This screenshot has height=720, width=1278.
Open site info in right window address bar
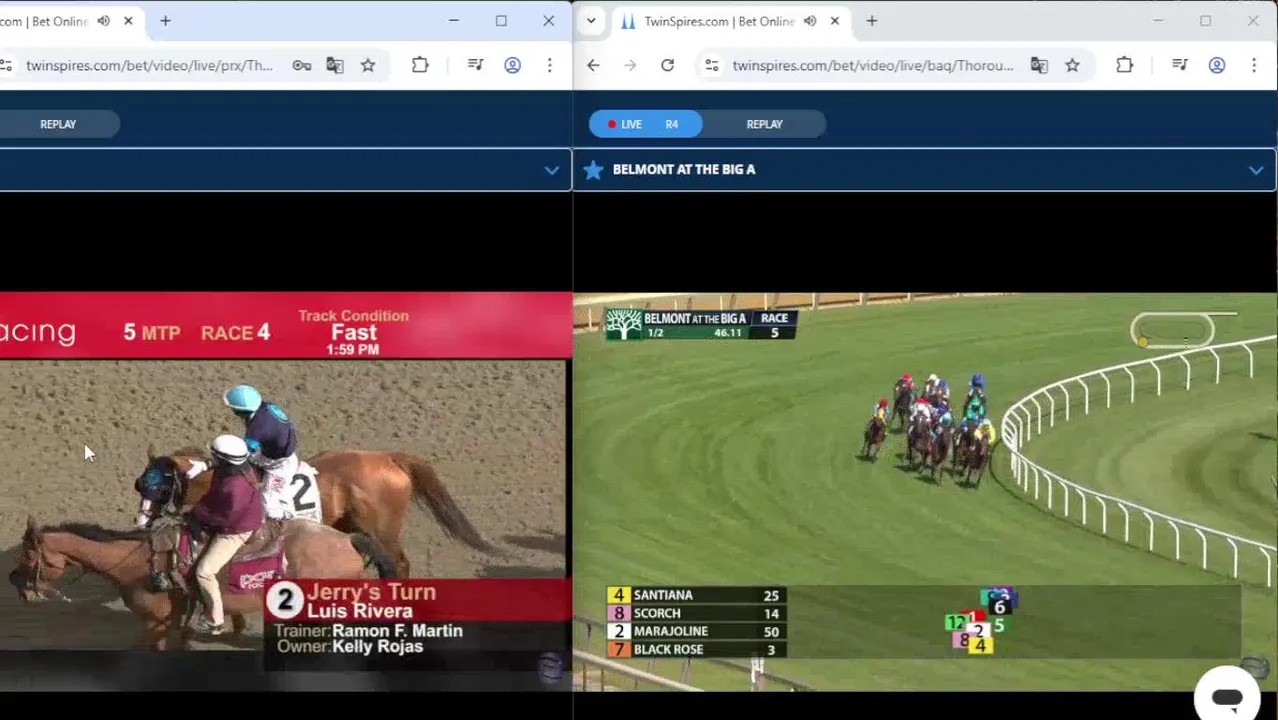coord(711,66)
